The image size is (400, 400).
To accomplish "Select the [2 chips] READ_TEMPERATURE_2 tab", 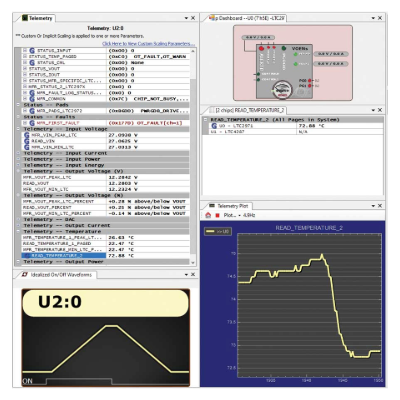I will (x=247, y=110).
